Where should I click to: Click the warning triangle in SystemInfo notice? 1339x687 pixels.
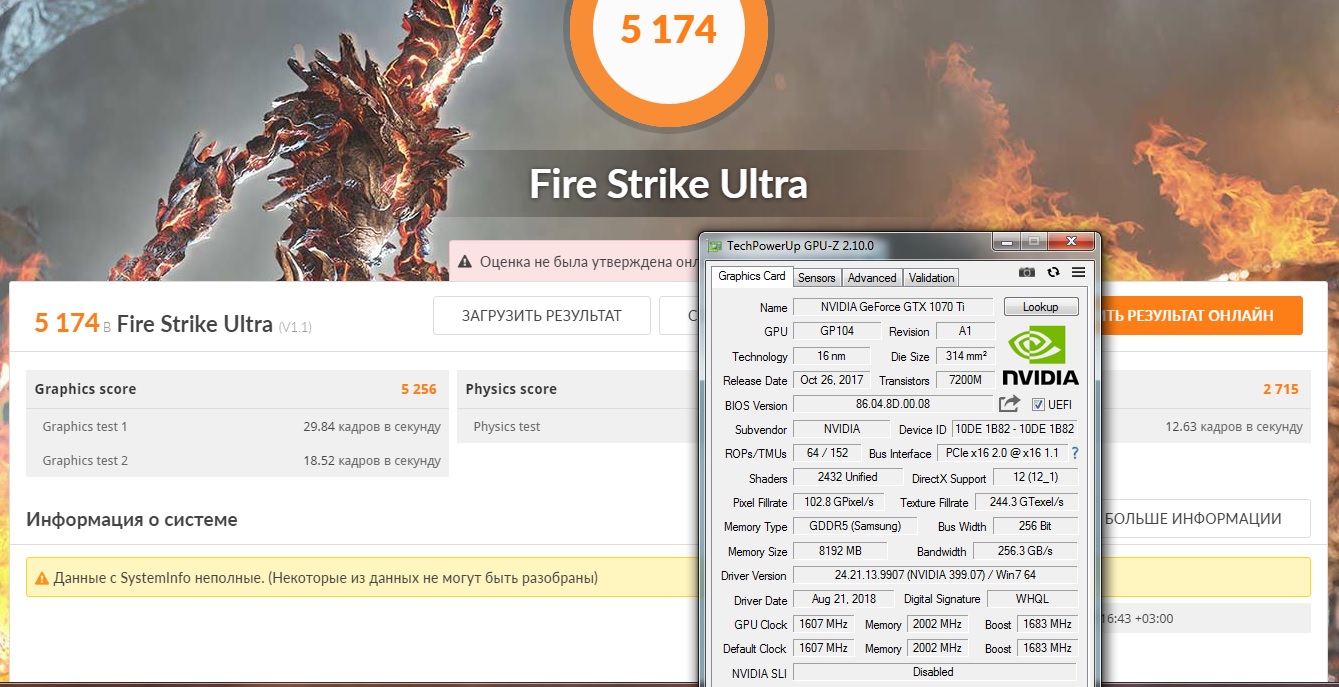click(42, 578)
